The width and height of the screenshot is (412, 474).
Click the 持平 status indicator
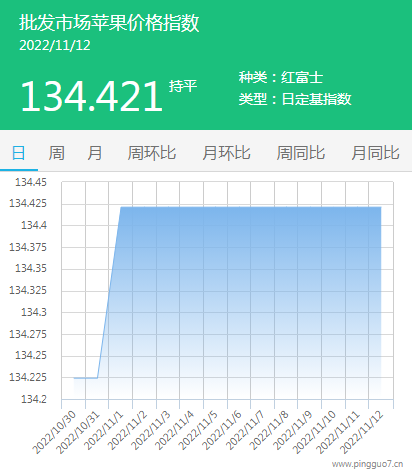[183, 86]
